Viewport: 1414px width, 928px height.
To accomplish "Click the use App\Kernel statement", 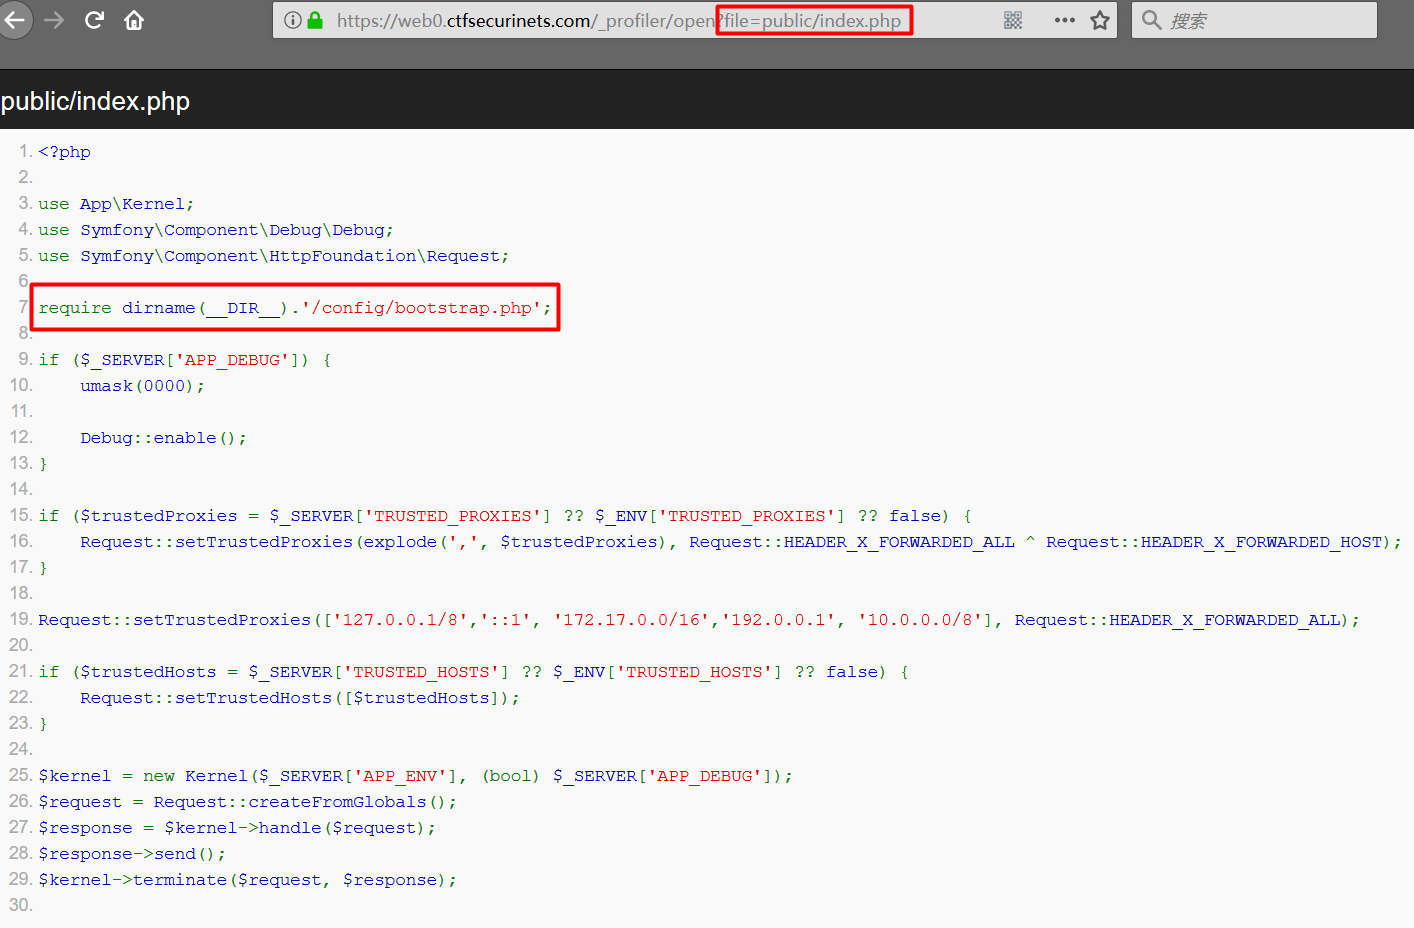I will point(116,204).
